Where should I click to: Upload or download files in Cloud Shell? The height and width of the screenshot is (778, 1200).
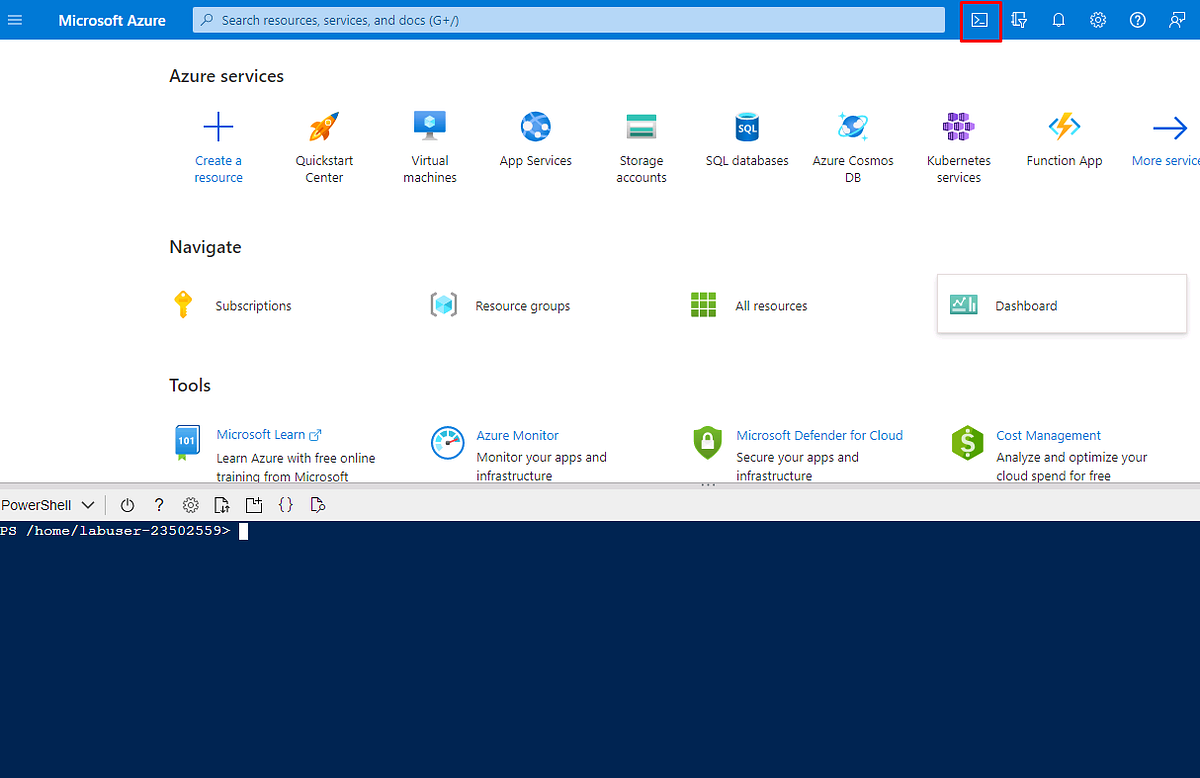tap(222, 505)
